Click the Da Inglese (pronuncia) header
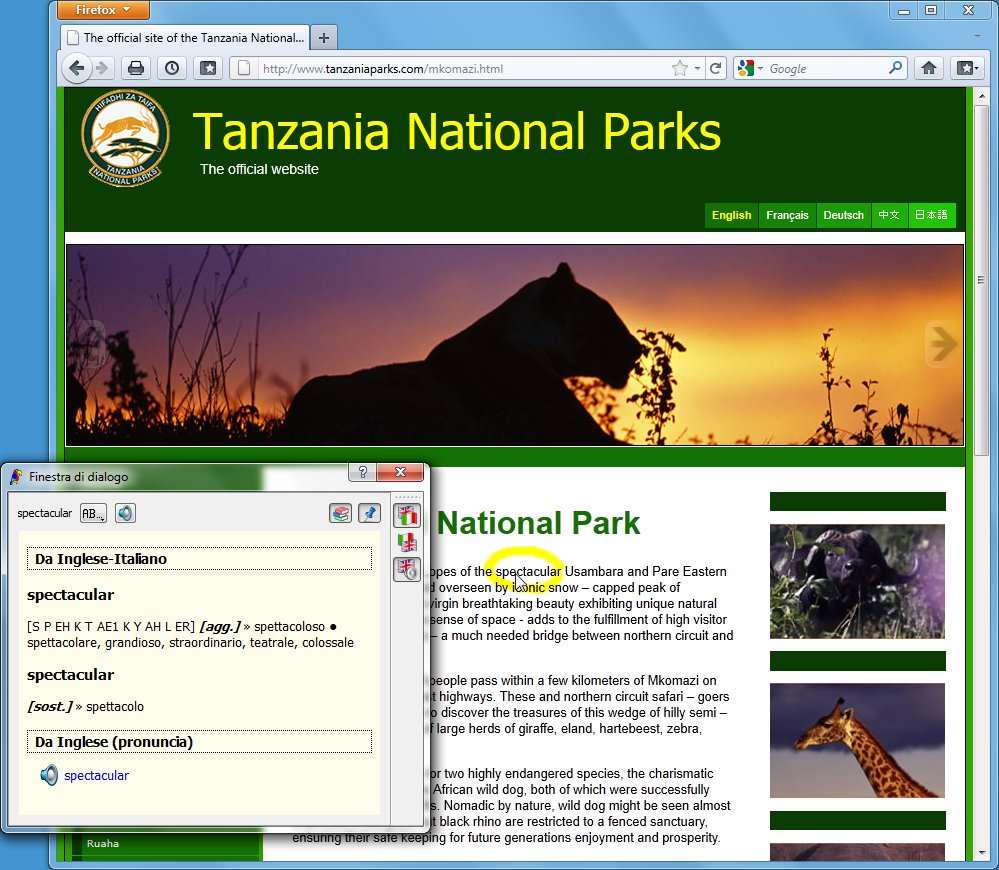 pos(199,742)
